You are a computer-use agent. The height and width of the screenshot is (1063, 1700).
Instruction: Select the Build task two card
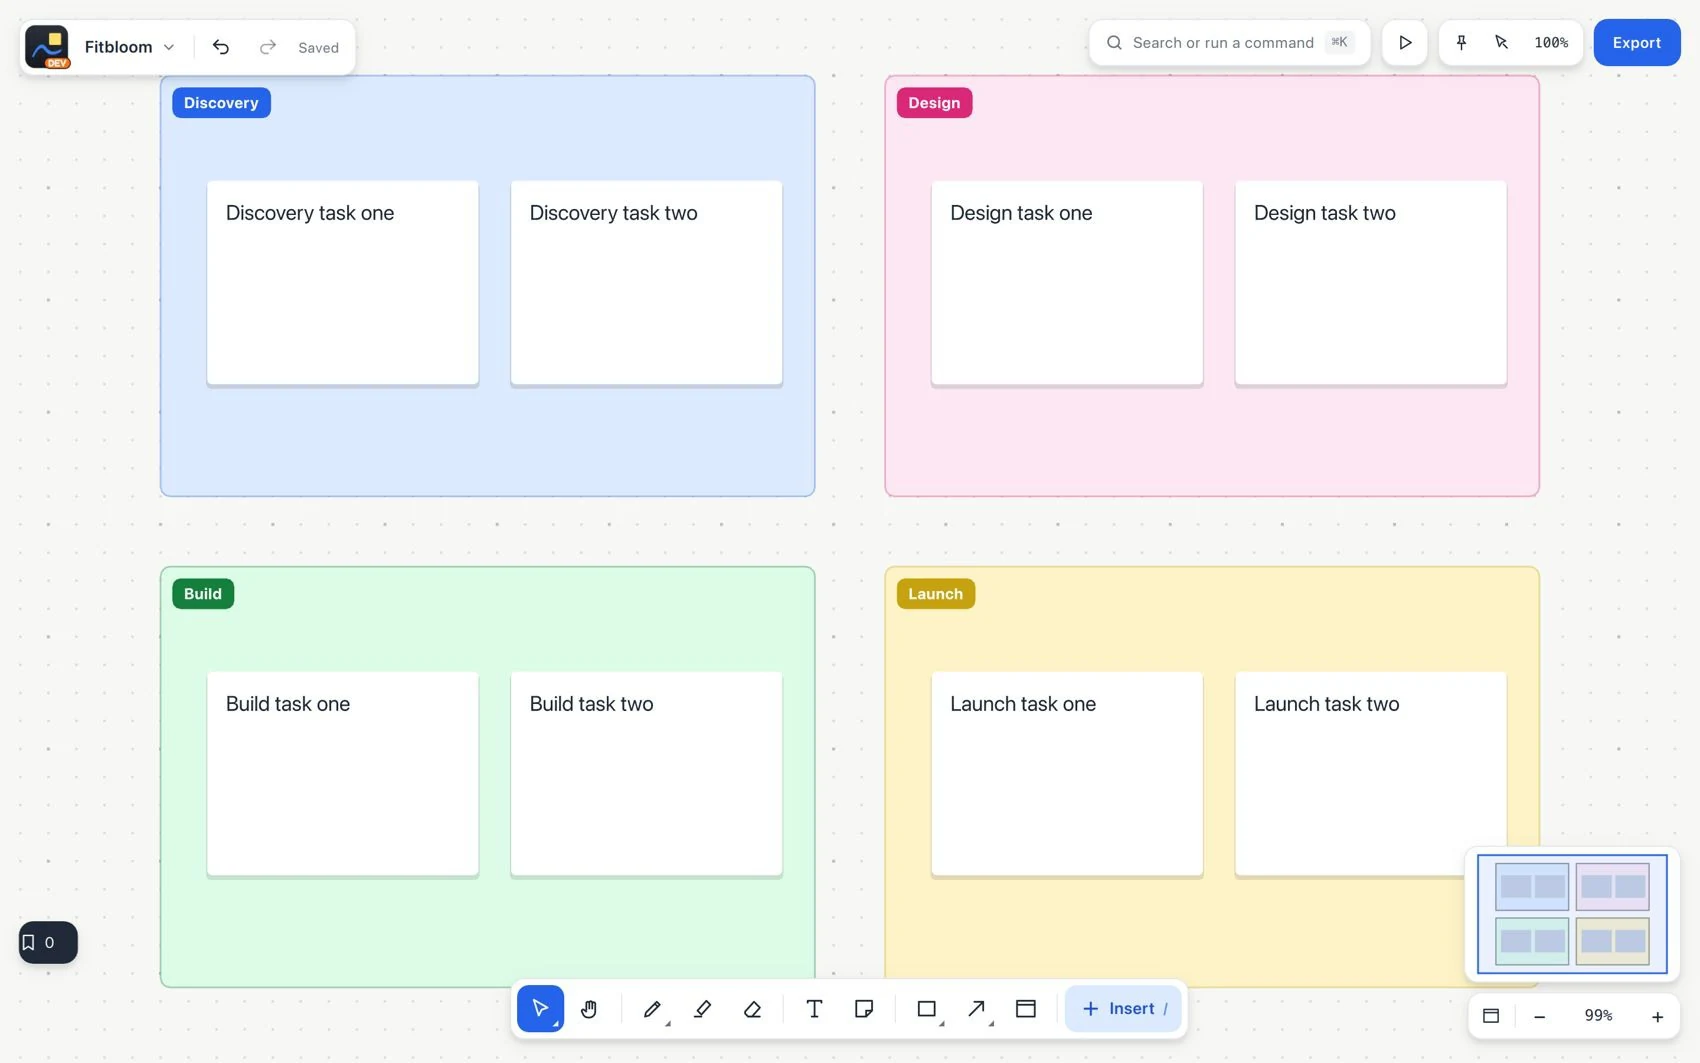click(x=647, y=773)
